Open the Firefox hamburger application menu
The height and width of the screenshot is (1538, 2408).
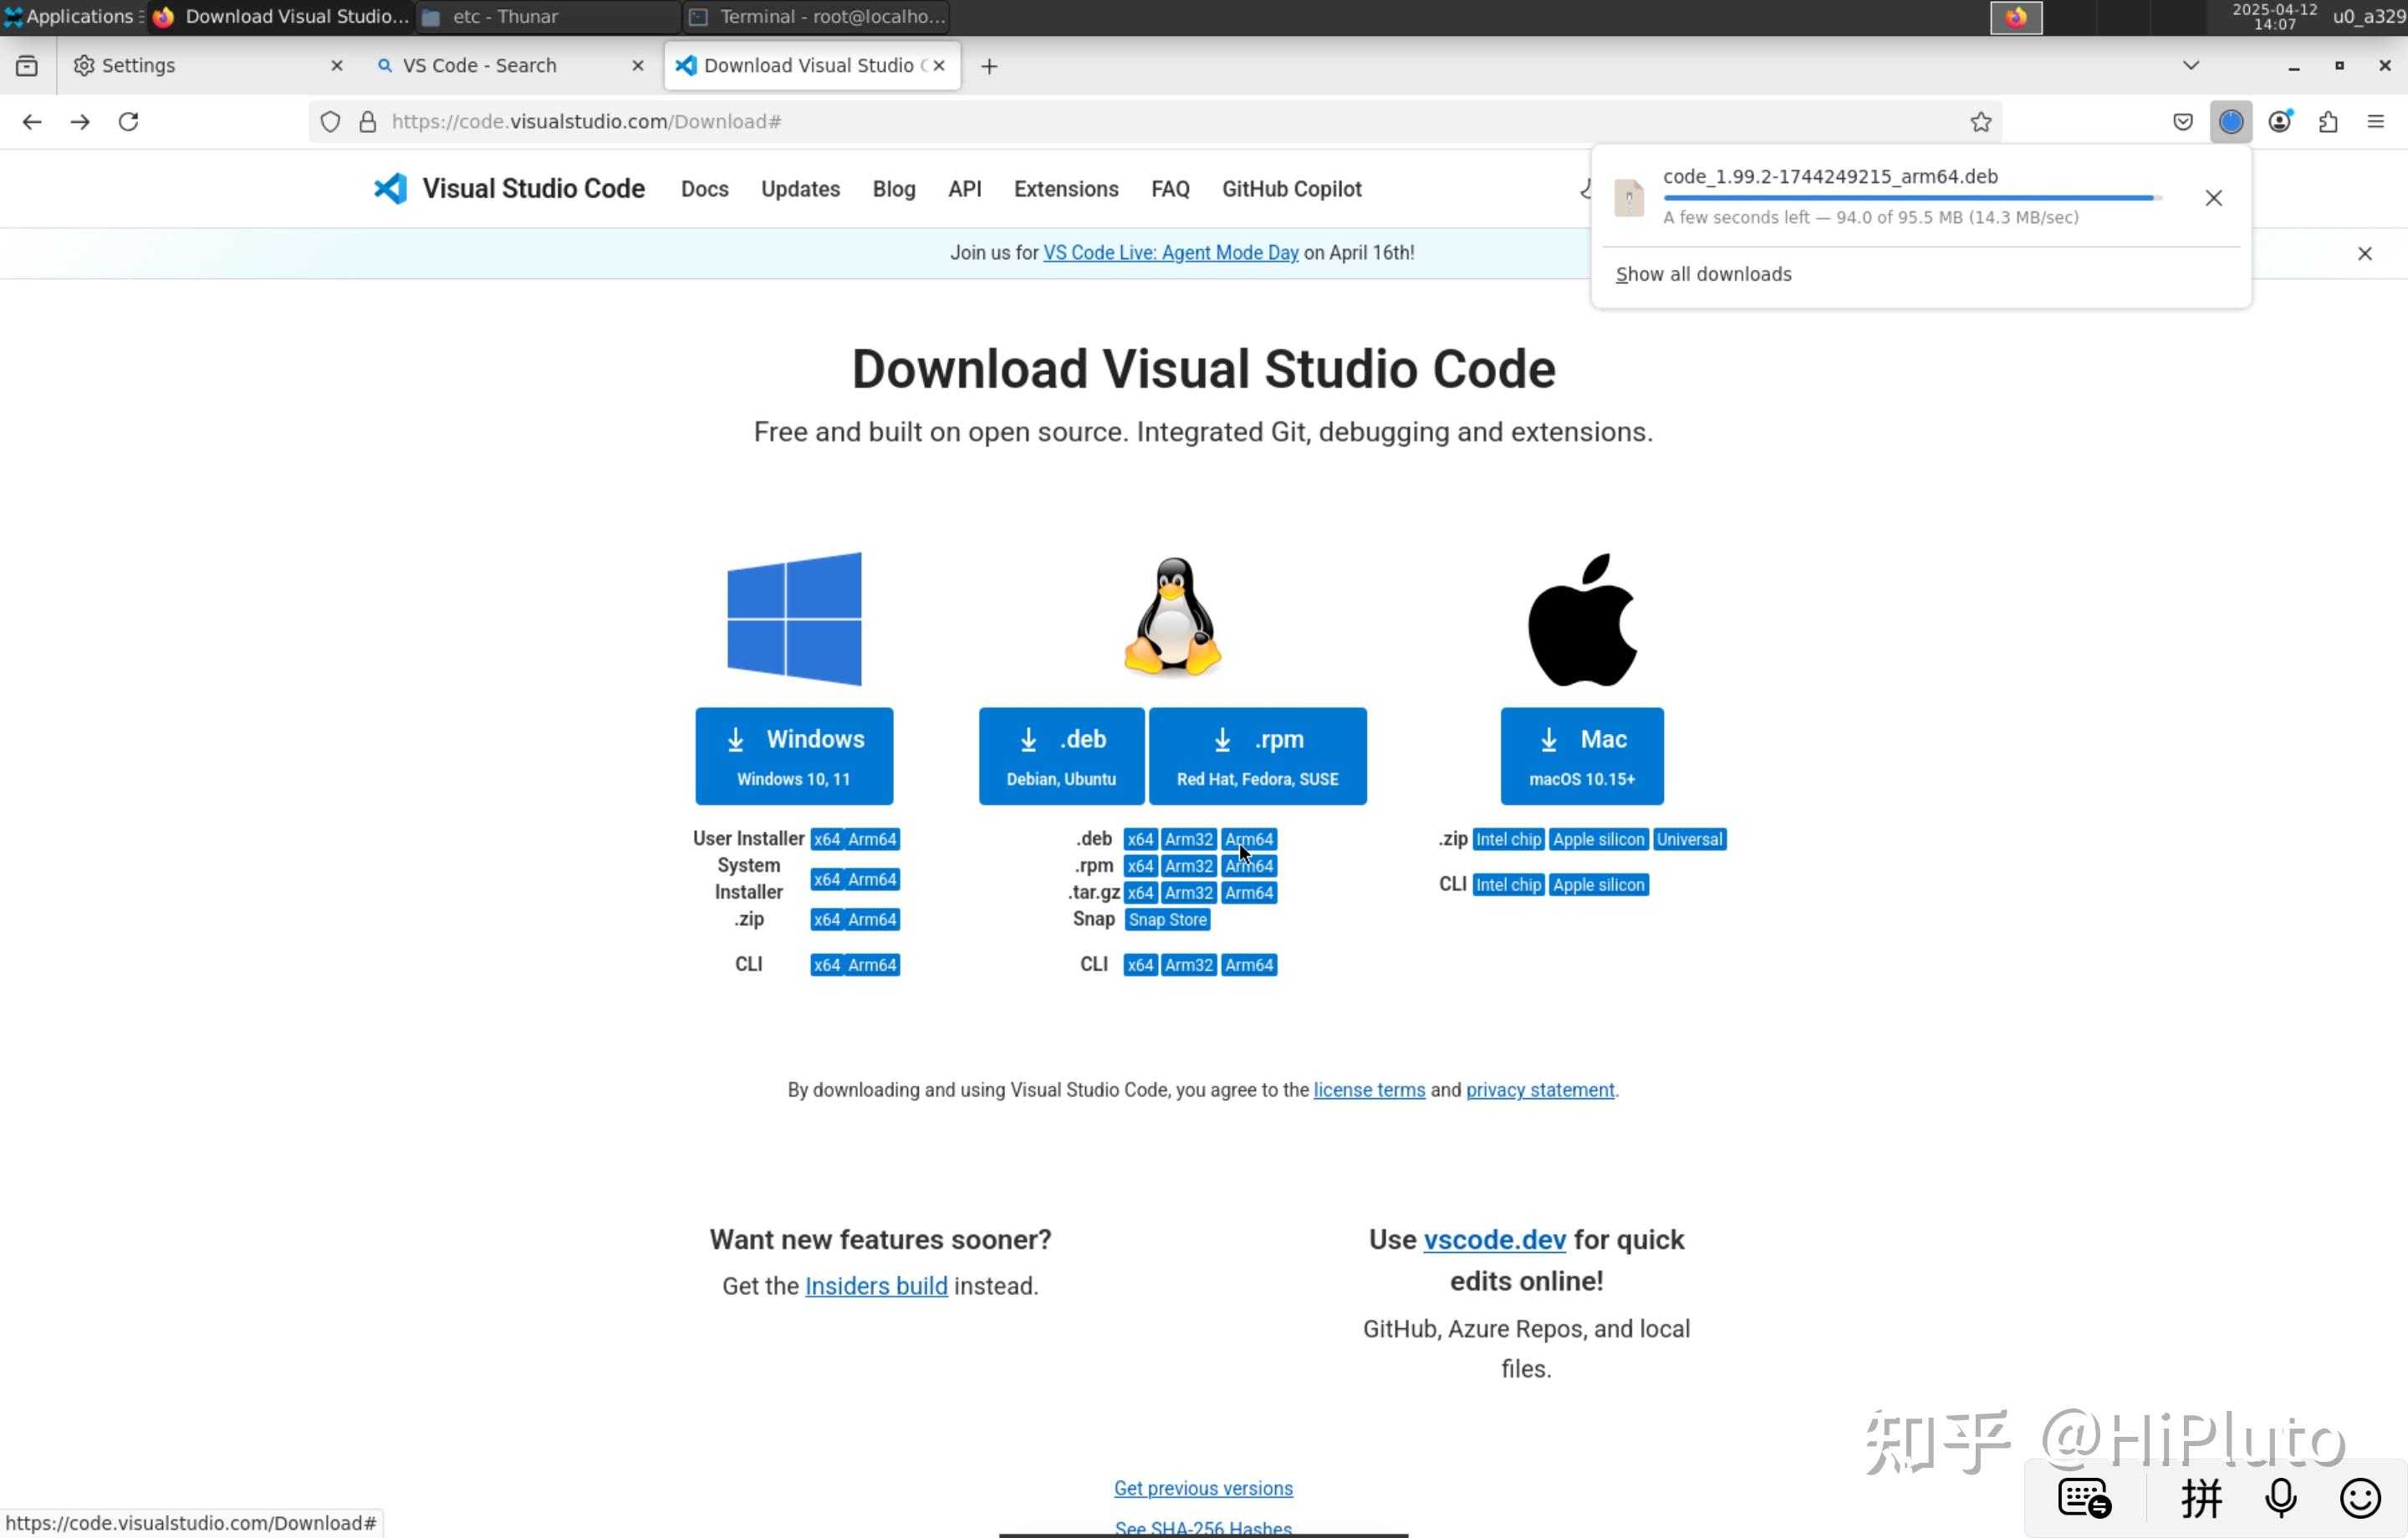click(2376, 121)
